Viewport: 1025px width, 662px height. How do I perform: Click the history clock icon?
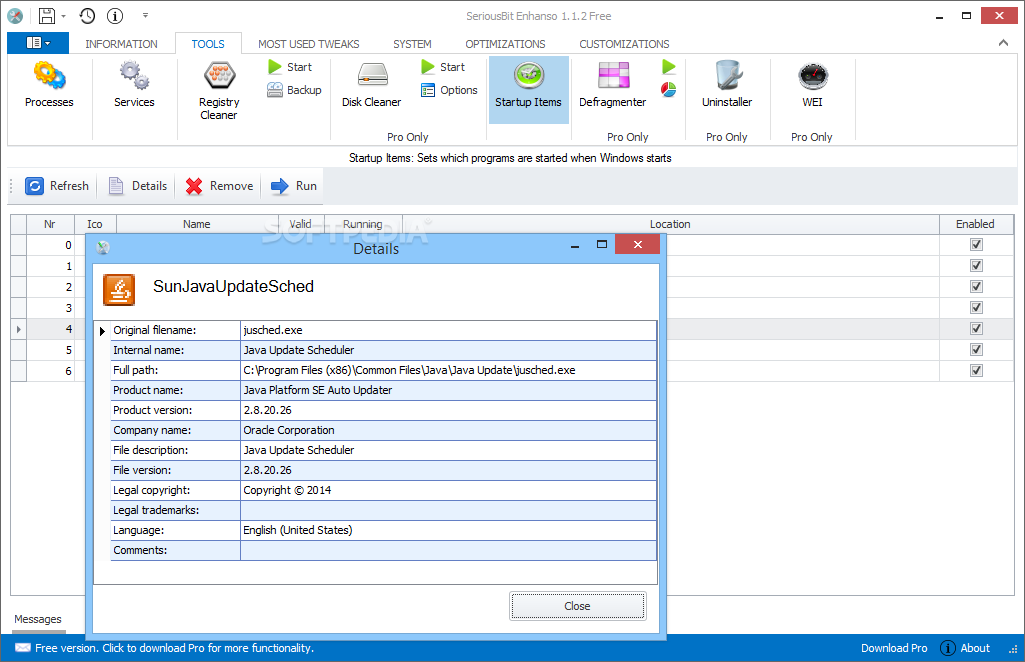(x=87, y=16)
